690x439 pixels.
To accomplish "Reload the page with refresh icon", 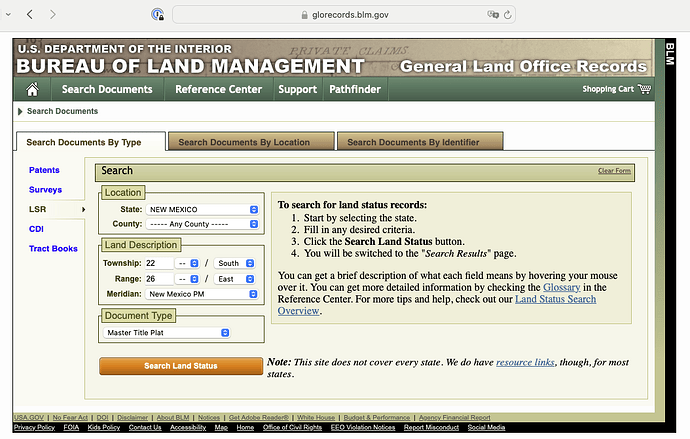I will tap(508, 15).
